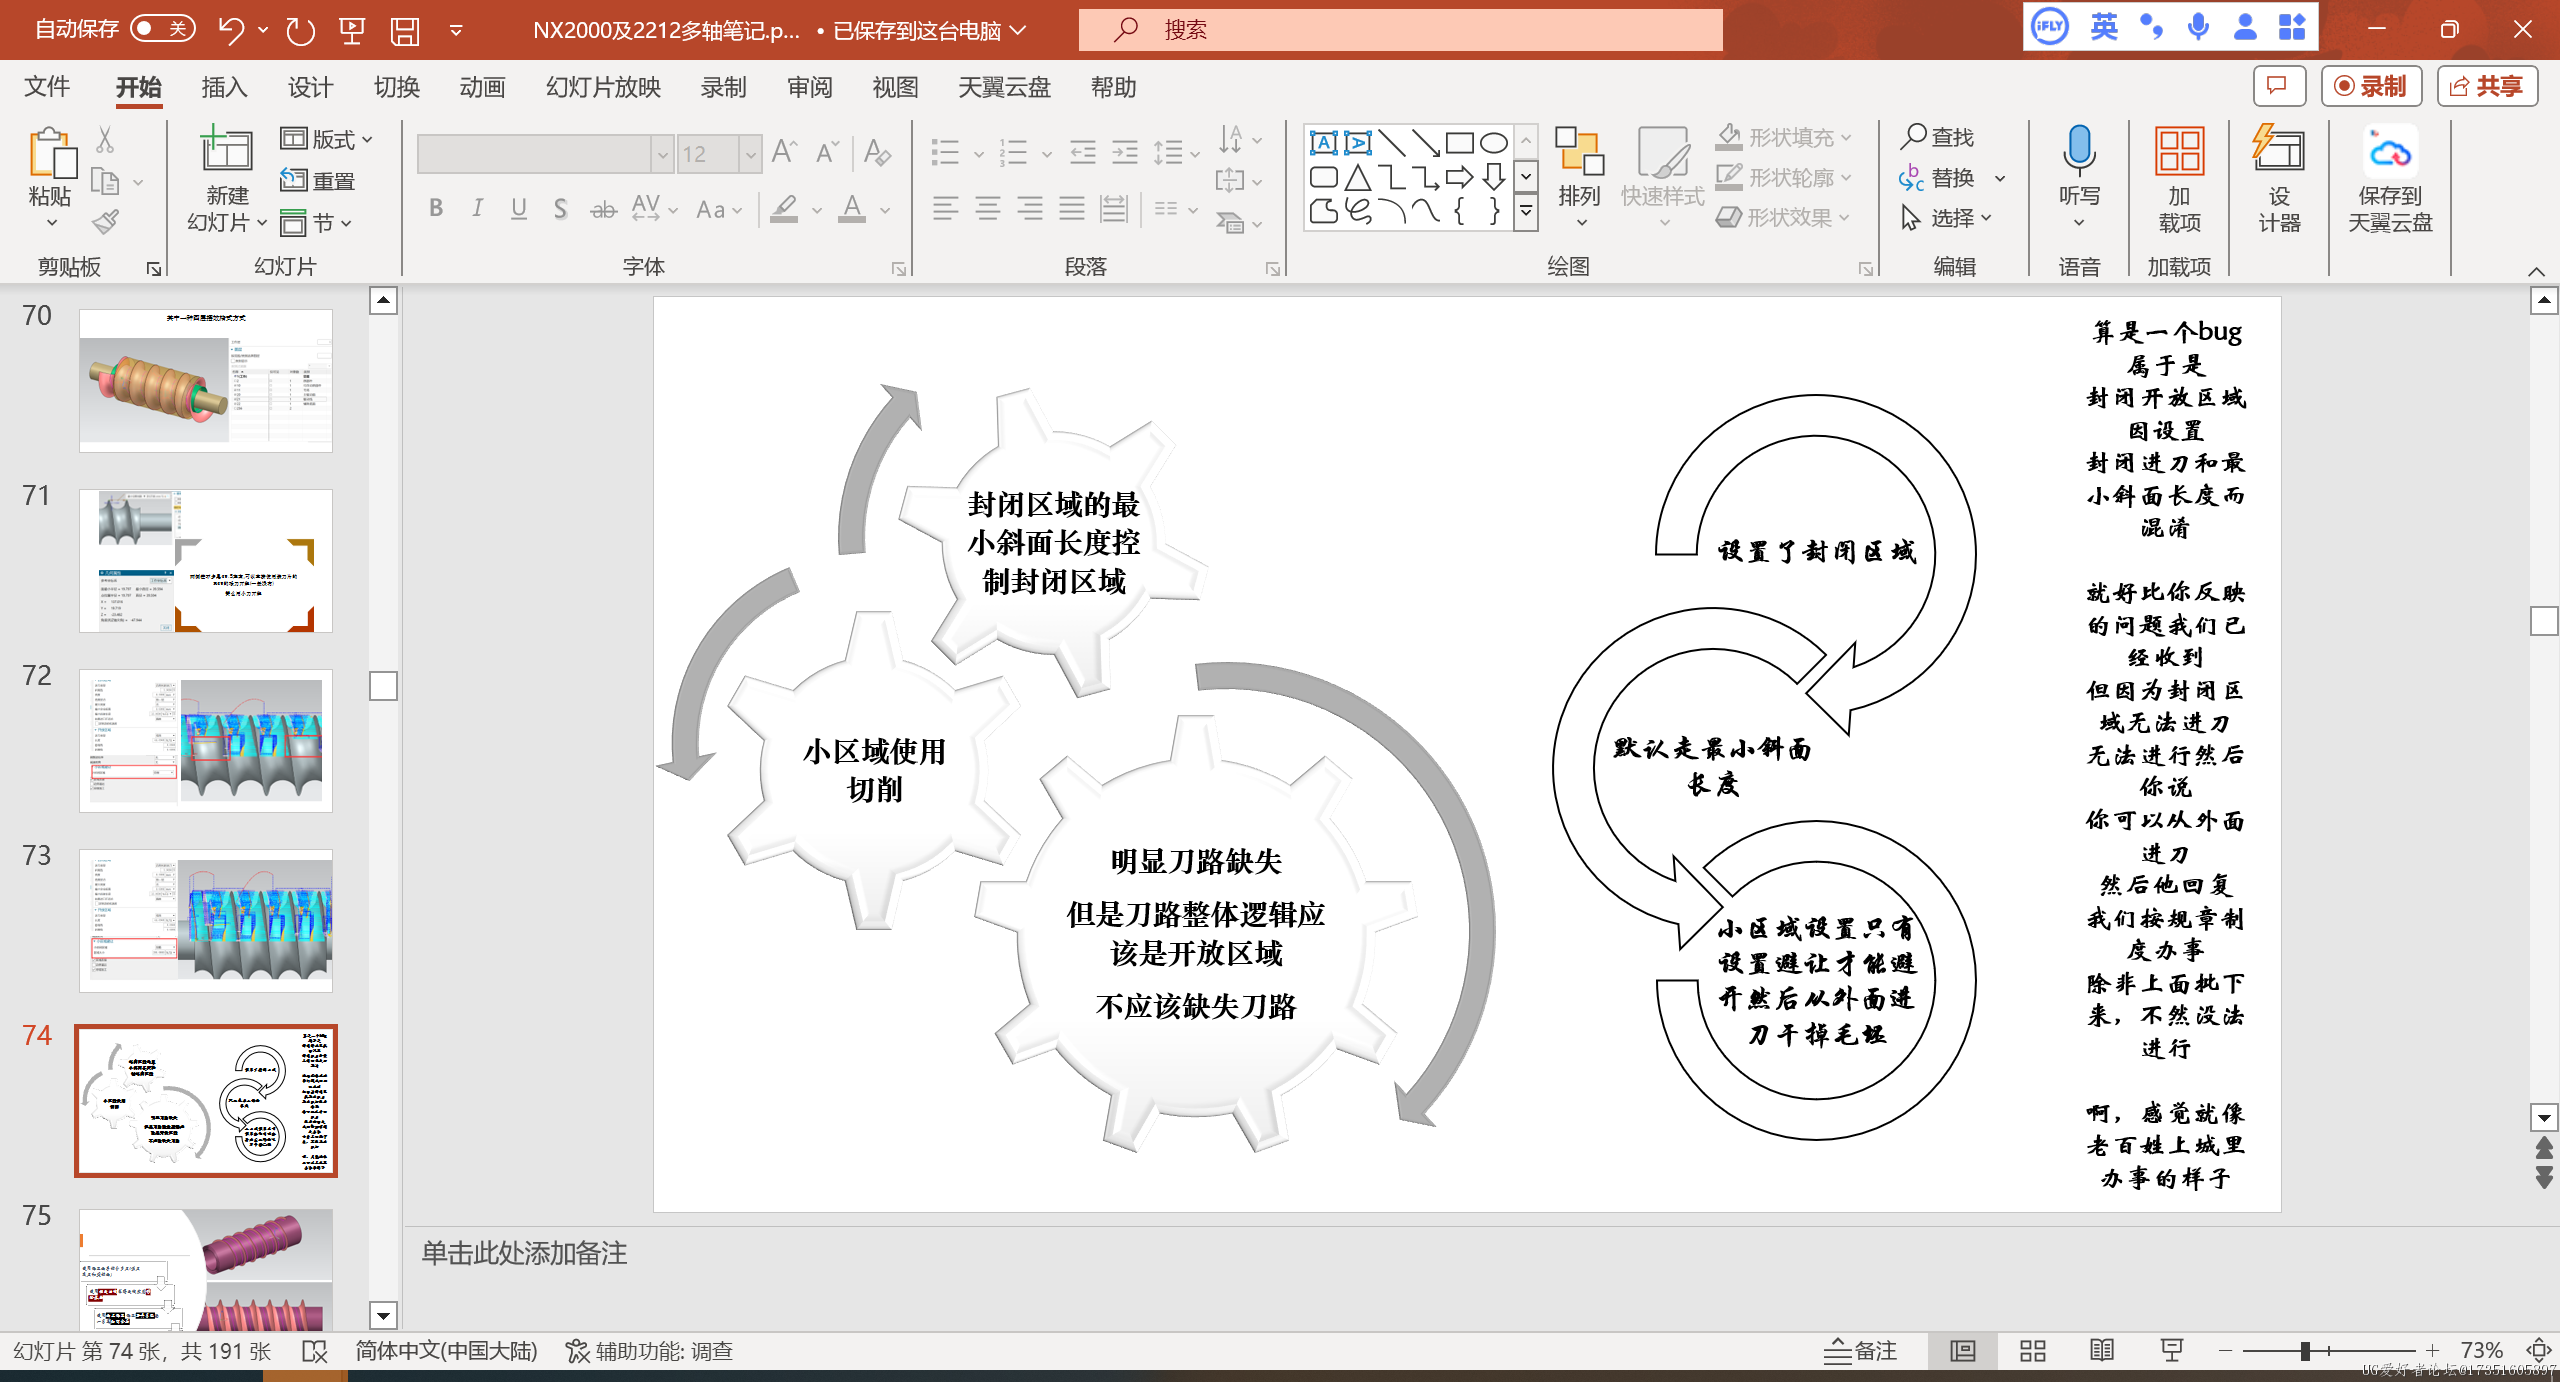Click the 保存到天翼云盘 cloud icon
Screen dimensions: 2560x1382
pyautogui.click(x=2390, y=152)
